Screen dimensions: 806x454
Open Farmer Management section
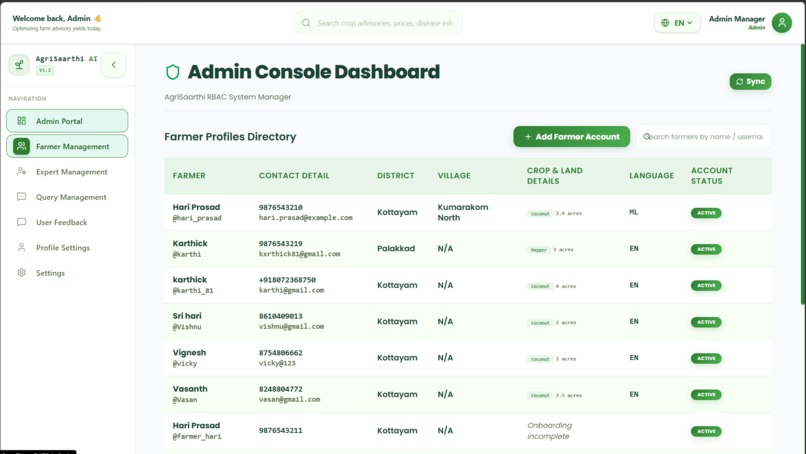tap(67, 146)
